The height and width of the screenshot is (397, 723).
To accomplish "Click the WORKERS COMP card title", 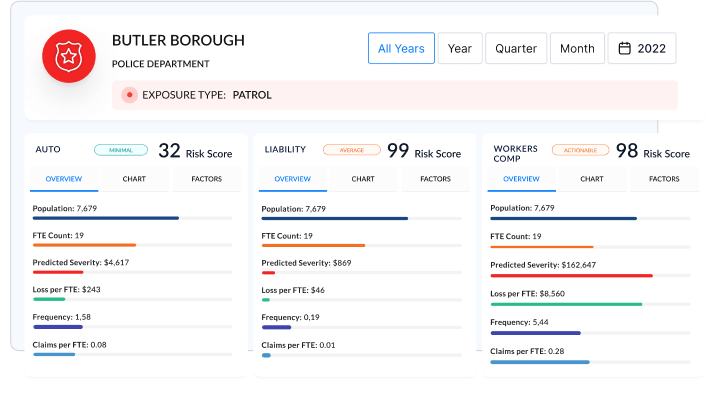I will pyautogui.click(x=516, y=154).
